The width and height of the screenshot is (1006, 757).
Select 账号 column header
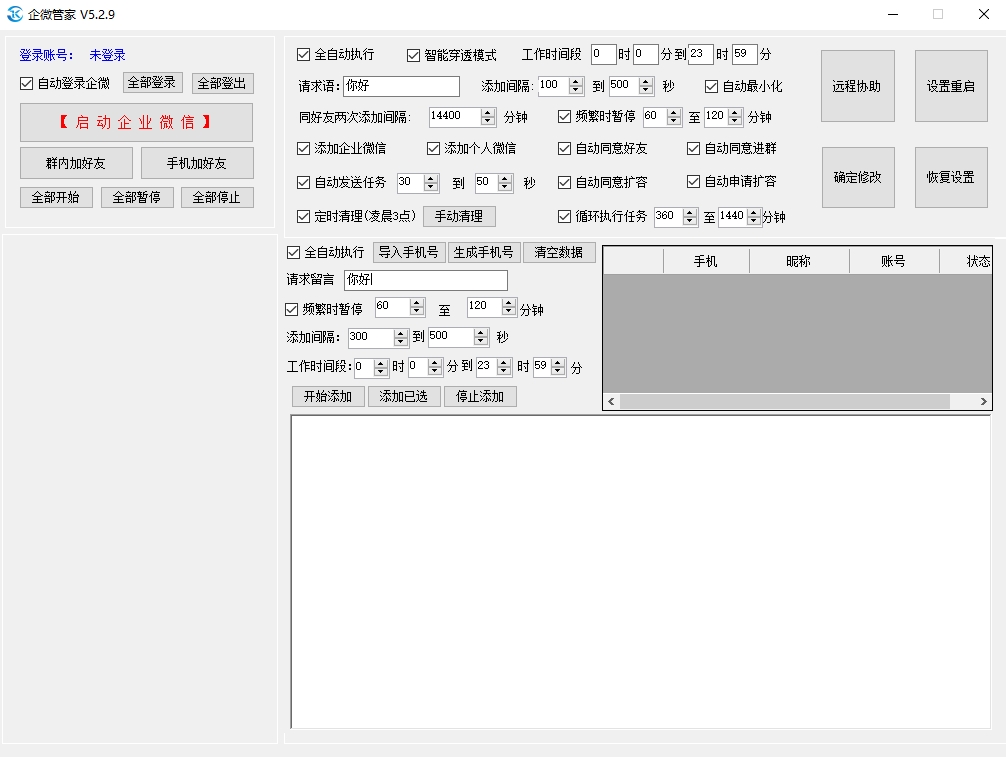(894, 261)
